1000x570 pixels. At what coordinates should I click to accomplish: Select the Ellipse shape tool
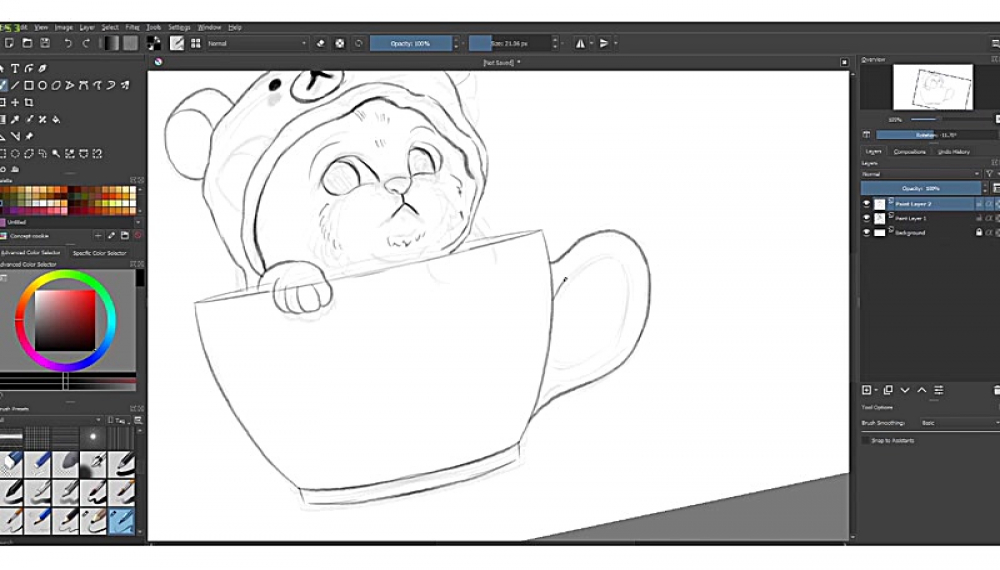[42, 85]
